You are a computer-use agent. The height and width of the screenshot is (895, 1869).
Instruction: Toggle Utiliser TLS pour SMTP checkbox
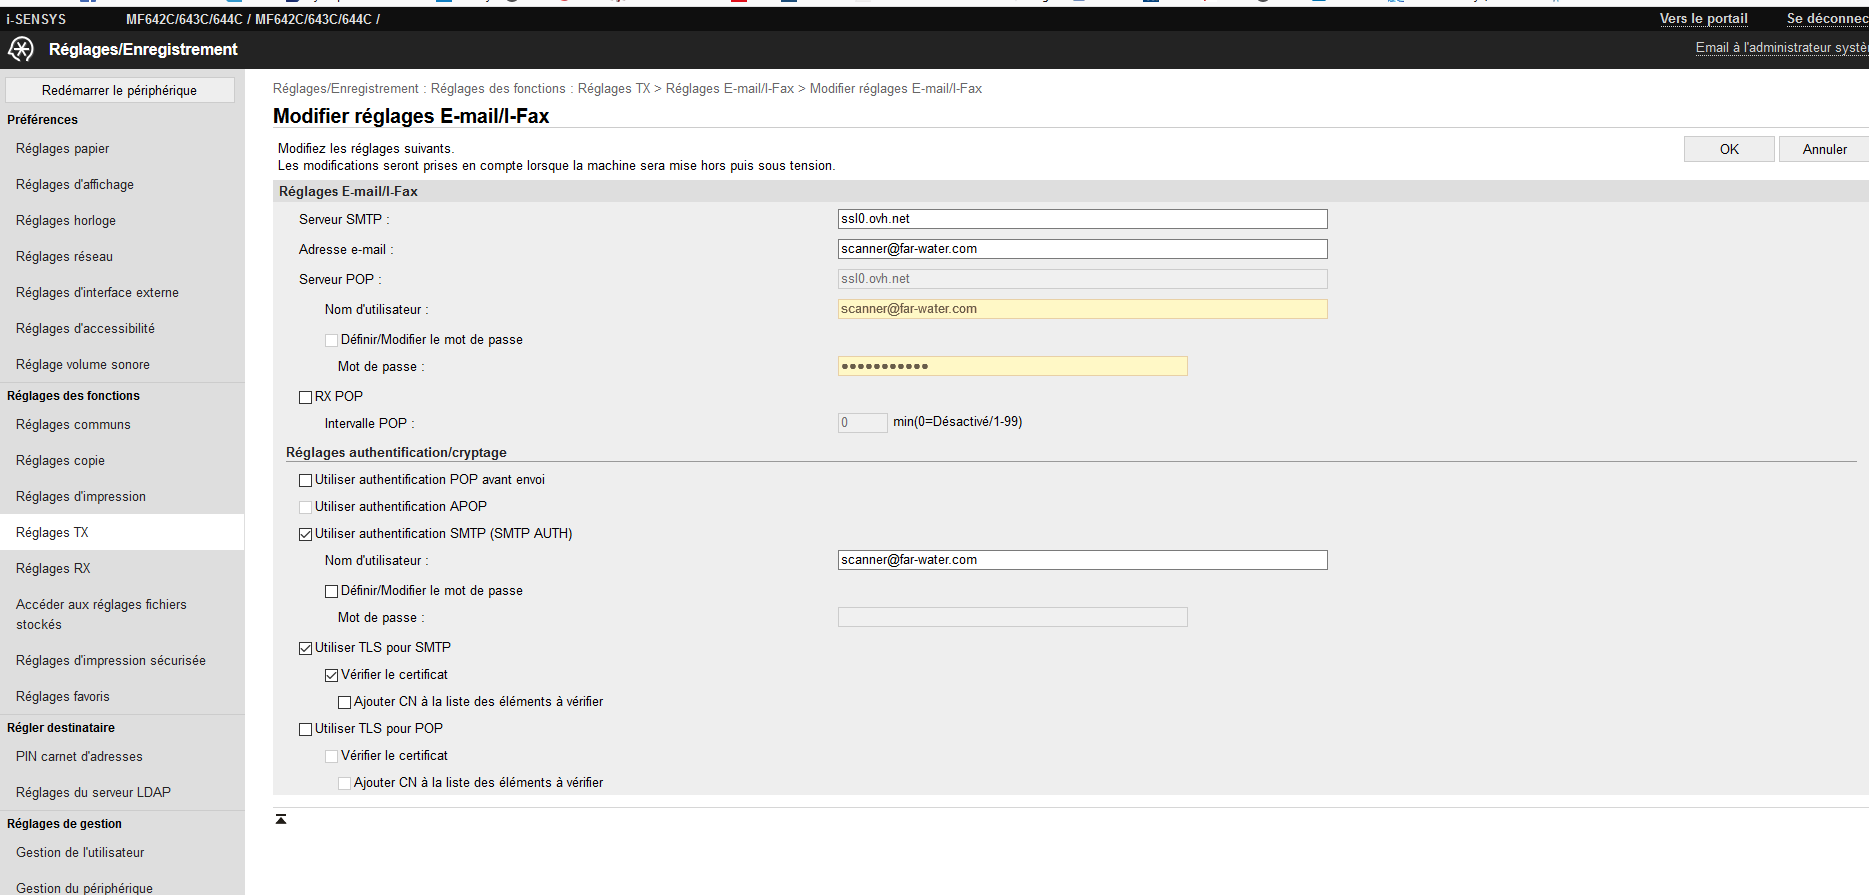pyautogui.click(x=306, y=648)
